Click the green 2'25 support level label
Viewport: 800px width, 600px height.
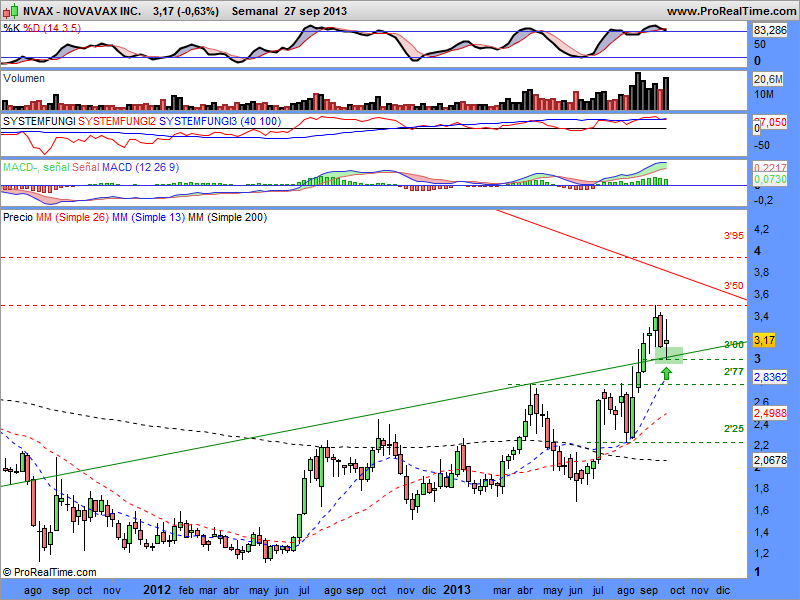coord(734,429)
